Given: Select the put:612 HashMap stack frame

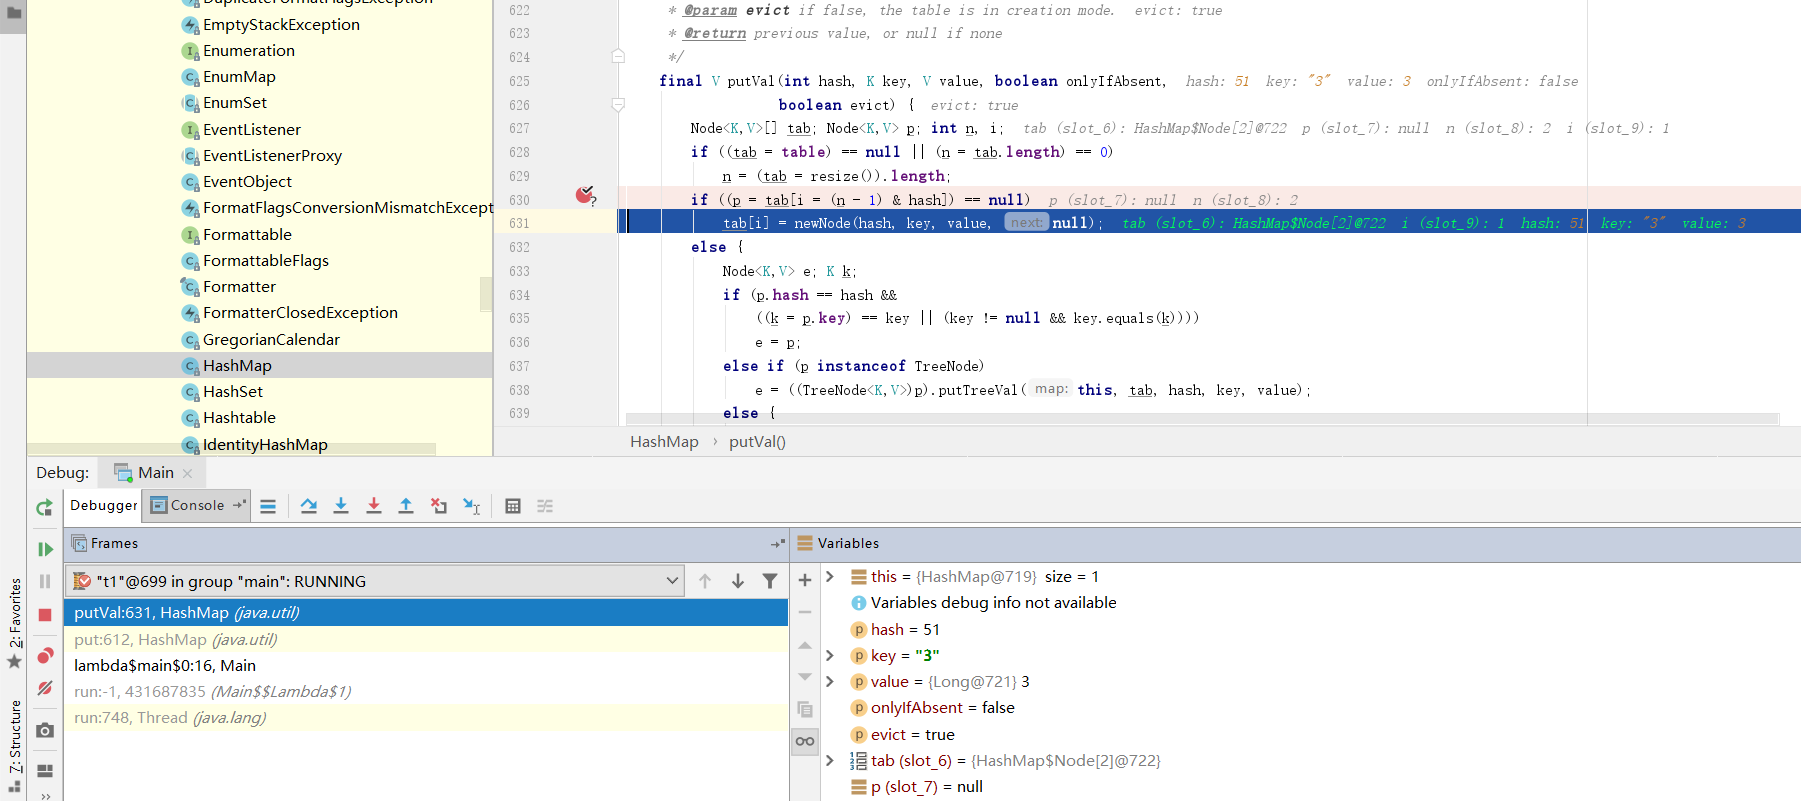Looking at the screenshot, I should pos(175,640).
